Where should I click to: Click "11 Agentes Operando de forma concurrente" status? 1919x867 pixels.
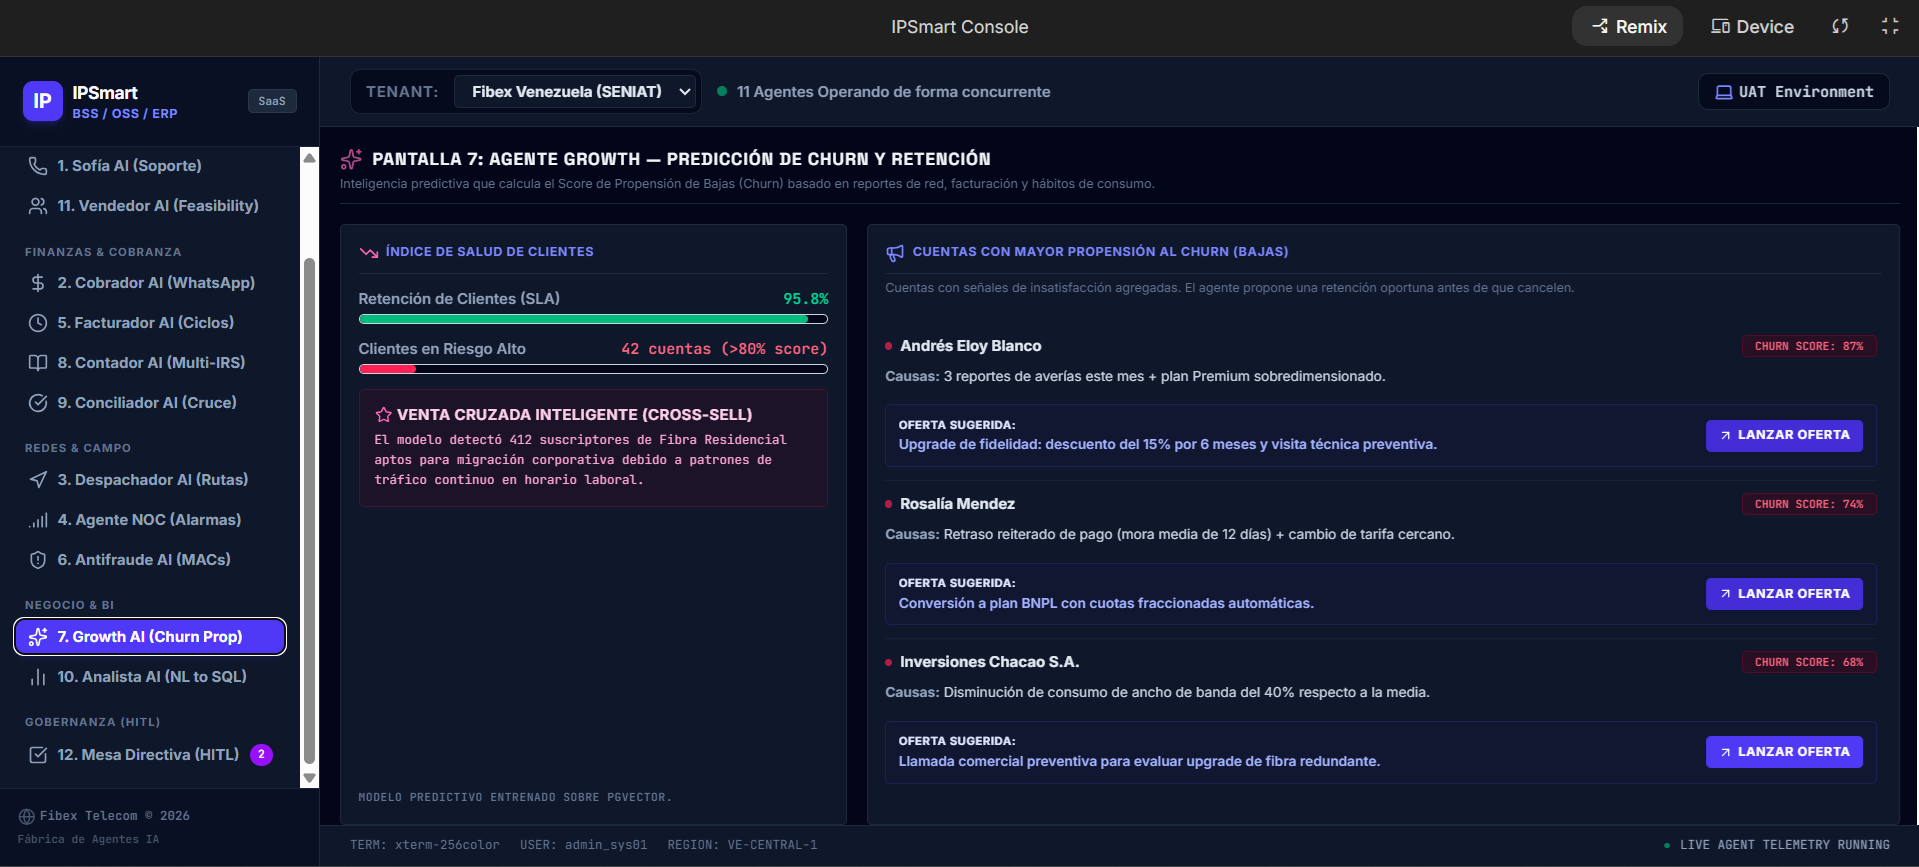[893, 92]
